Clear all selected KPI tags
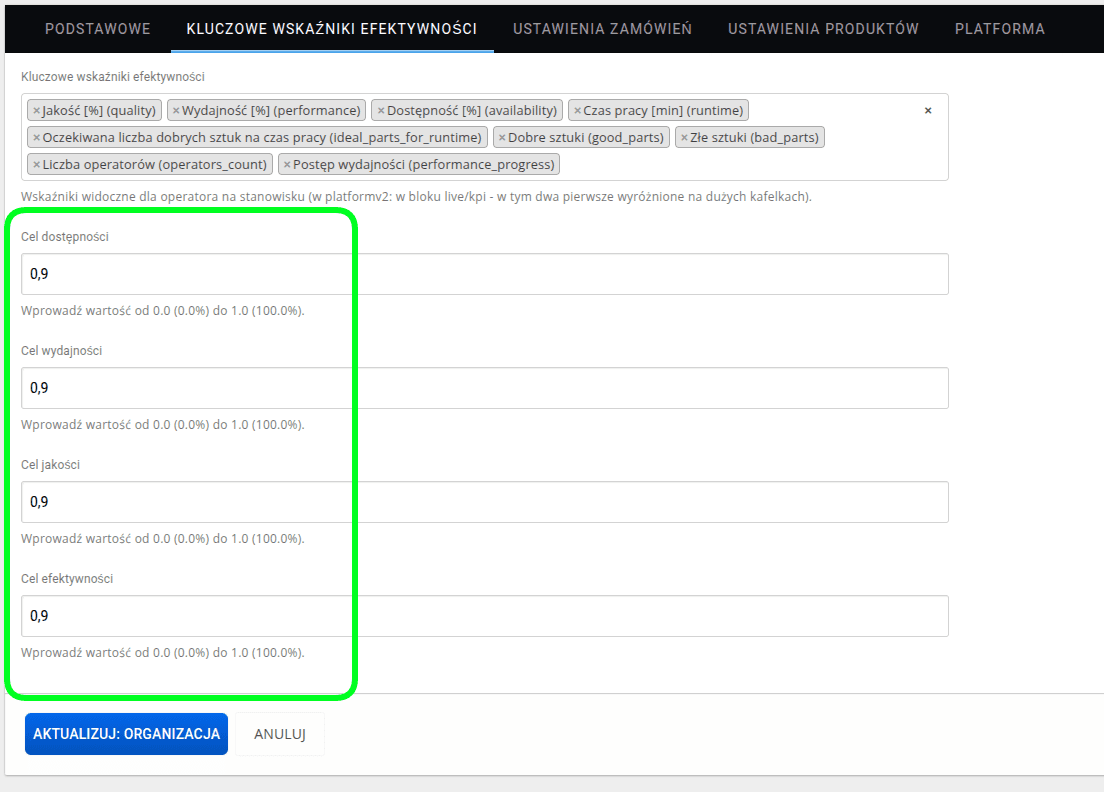Viewport: 1104px width, 792px height. (928, 111)
